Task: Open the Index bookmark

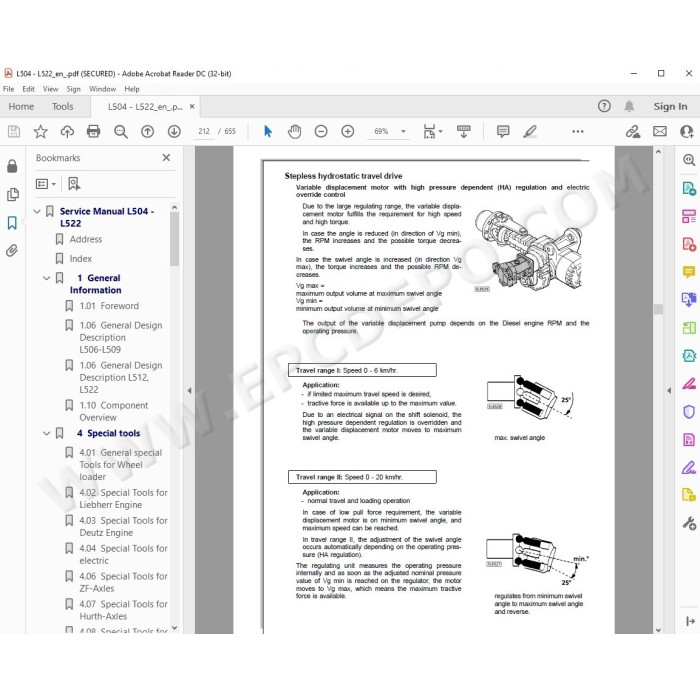Action: (80, 258)
